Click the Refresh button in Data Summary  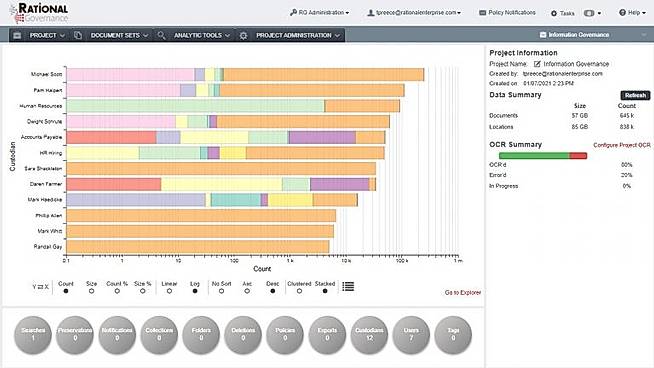point(635,95)
